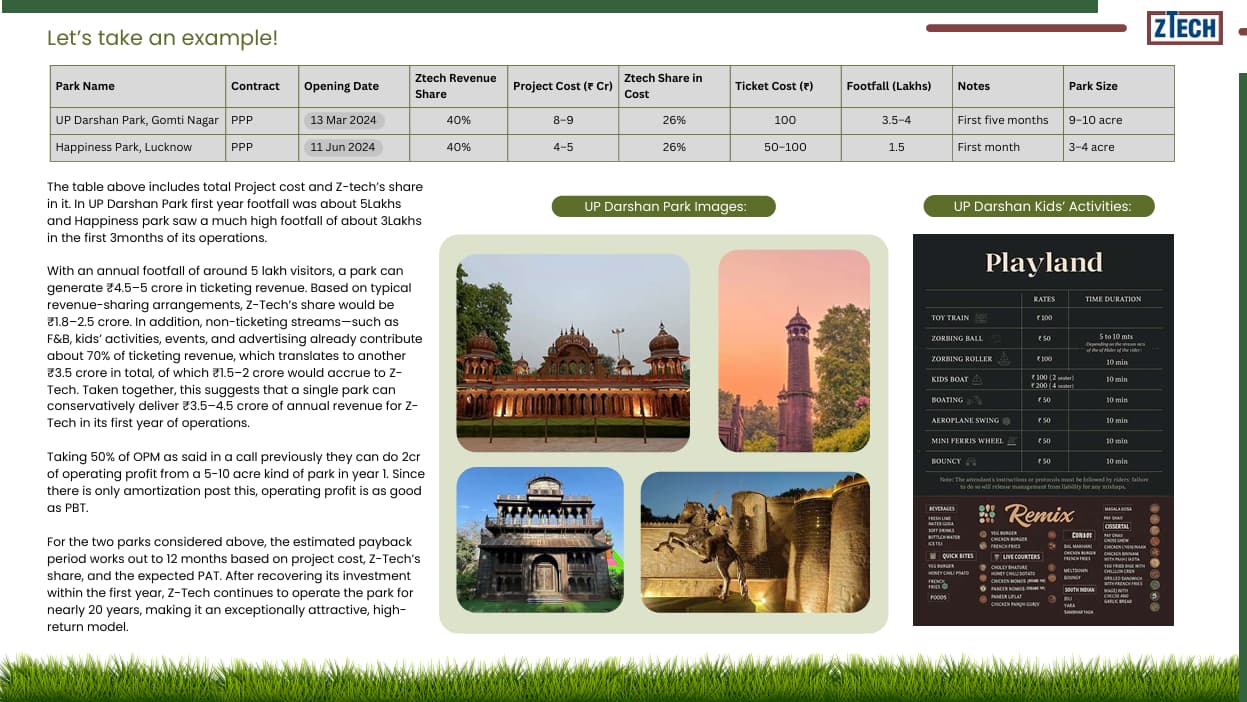
Task: Click the ZTECH logo
Action: point(1184,28)
